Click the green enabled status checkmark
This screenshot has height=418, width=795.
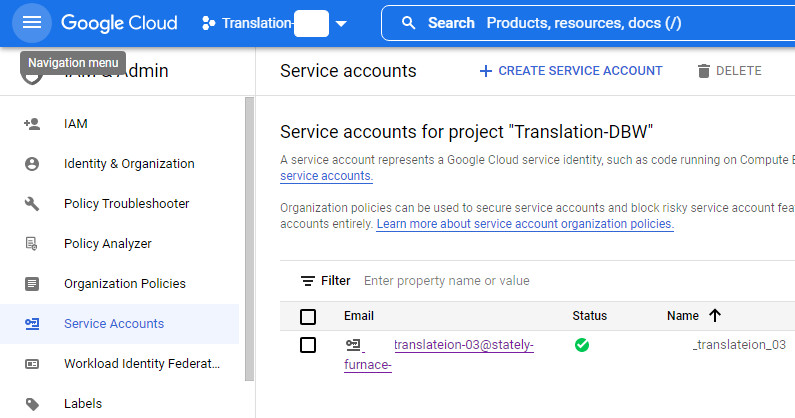[582, 345]
